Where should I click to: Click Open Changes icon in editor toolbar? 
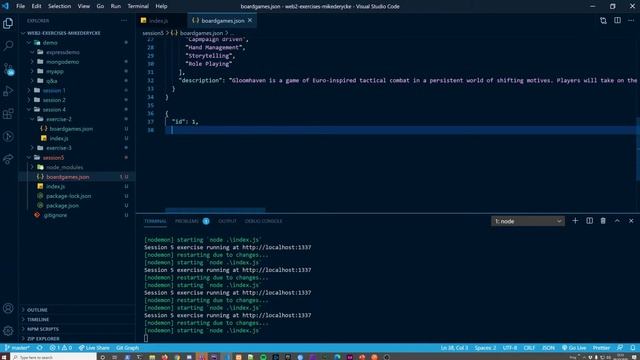603,20
